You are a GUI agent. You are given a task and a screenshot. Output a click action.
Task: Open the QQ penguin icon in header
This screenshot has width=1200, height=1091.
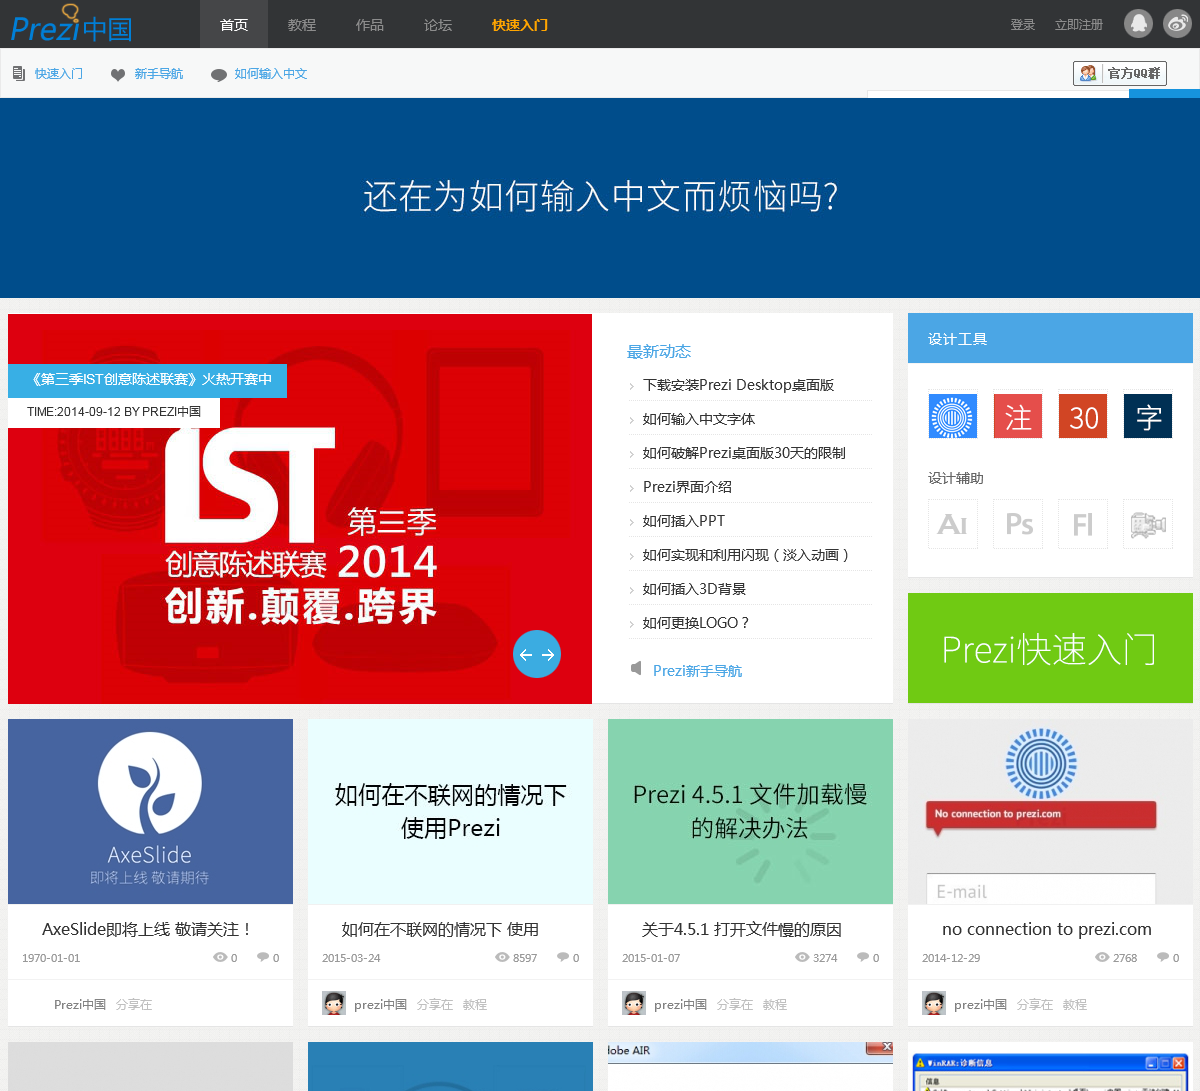click(x=1138, y=24)
